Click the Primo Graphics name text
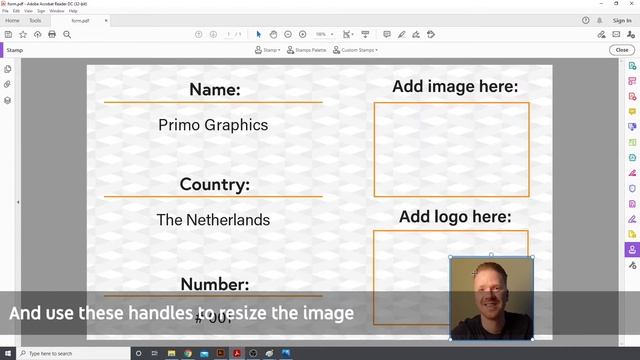This screenshot has height=360, width=640. pyautogui.click(x=213, y=125)
